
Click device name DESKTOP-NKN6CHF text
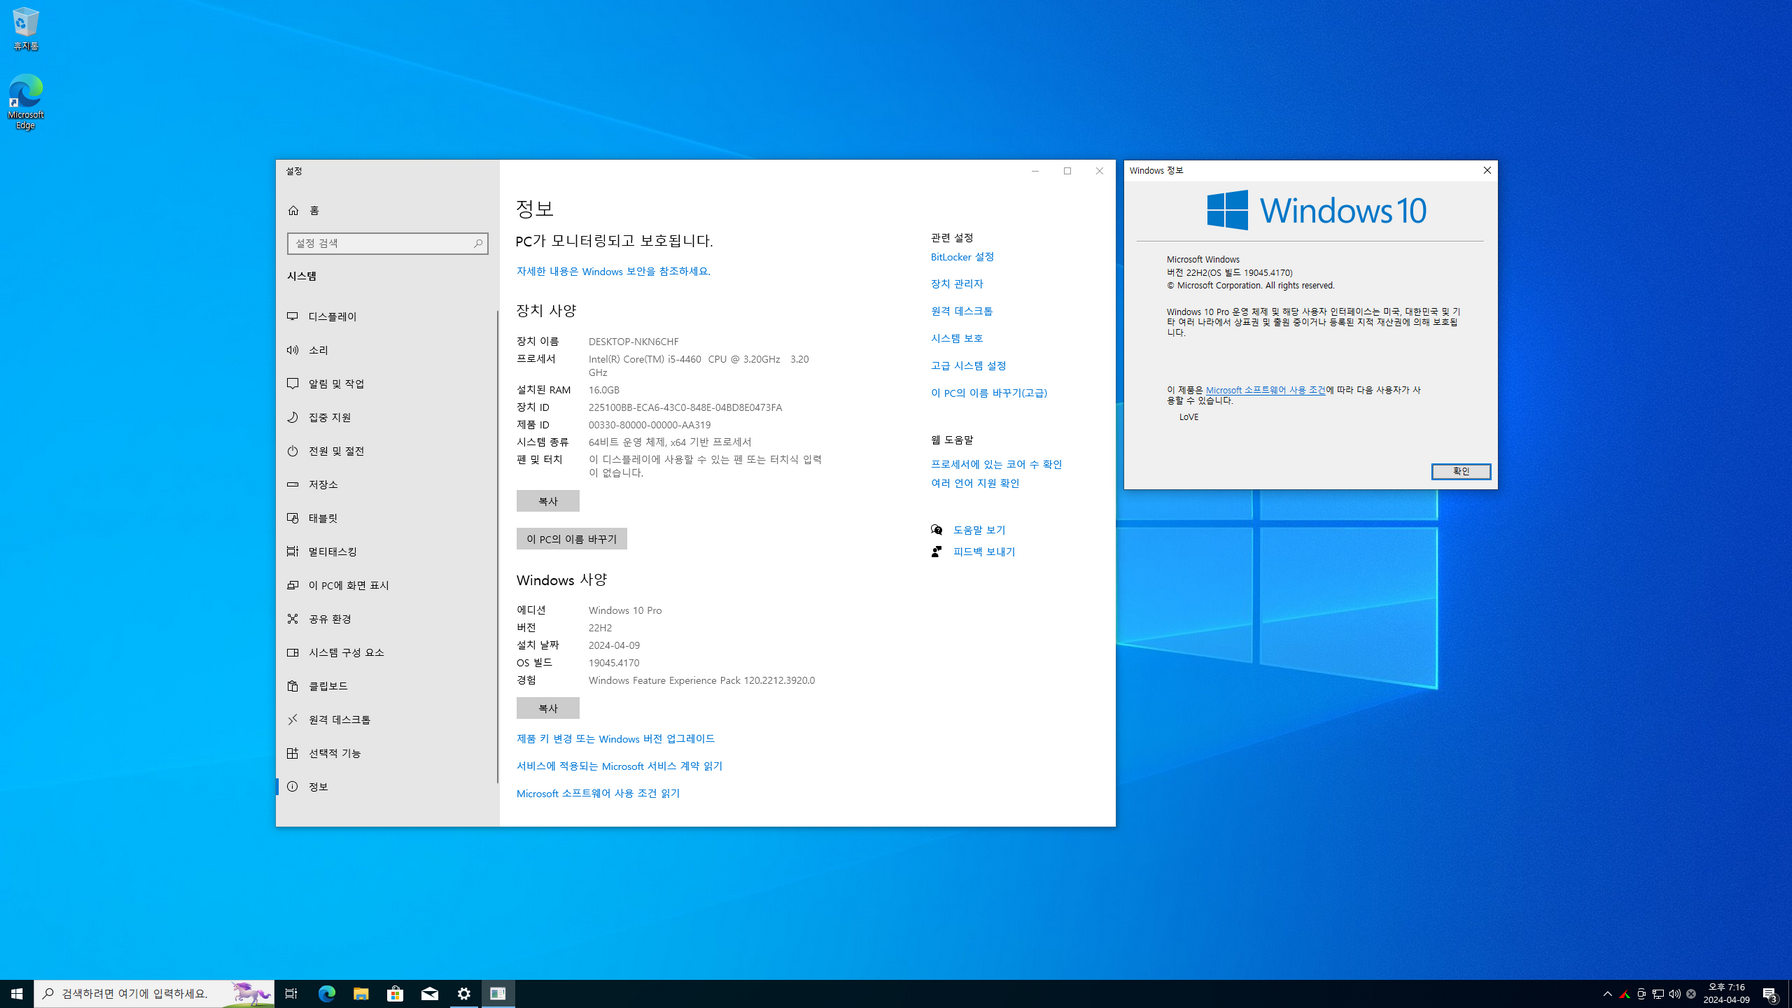(633, 342)
